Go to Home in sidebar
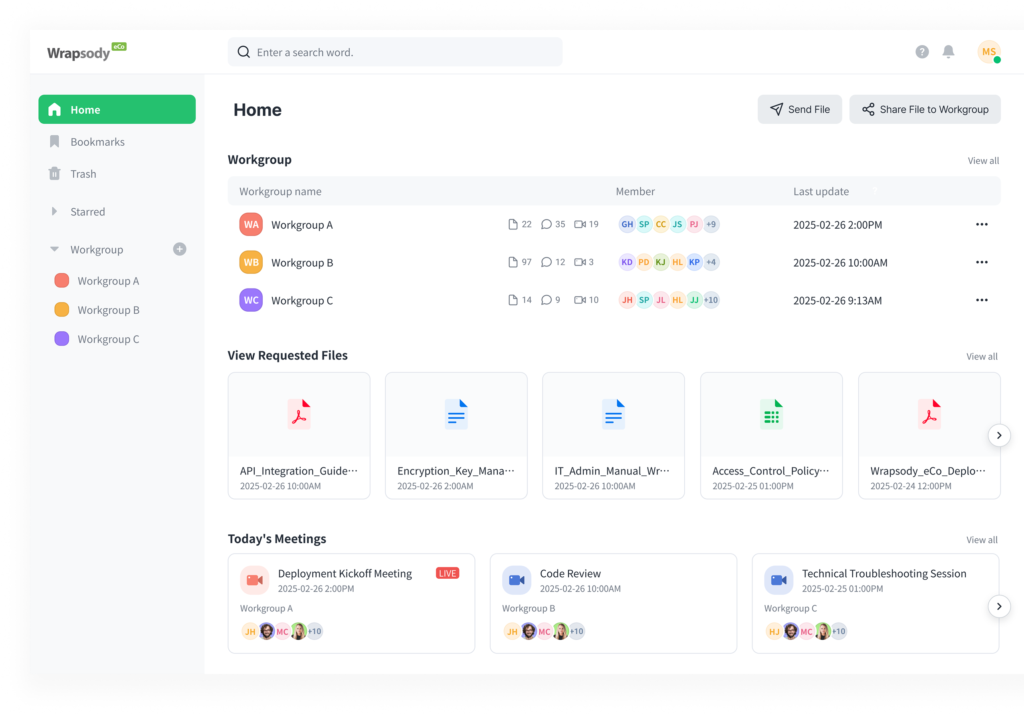 [x=117, y=109]
